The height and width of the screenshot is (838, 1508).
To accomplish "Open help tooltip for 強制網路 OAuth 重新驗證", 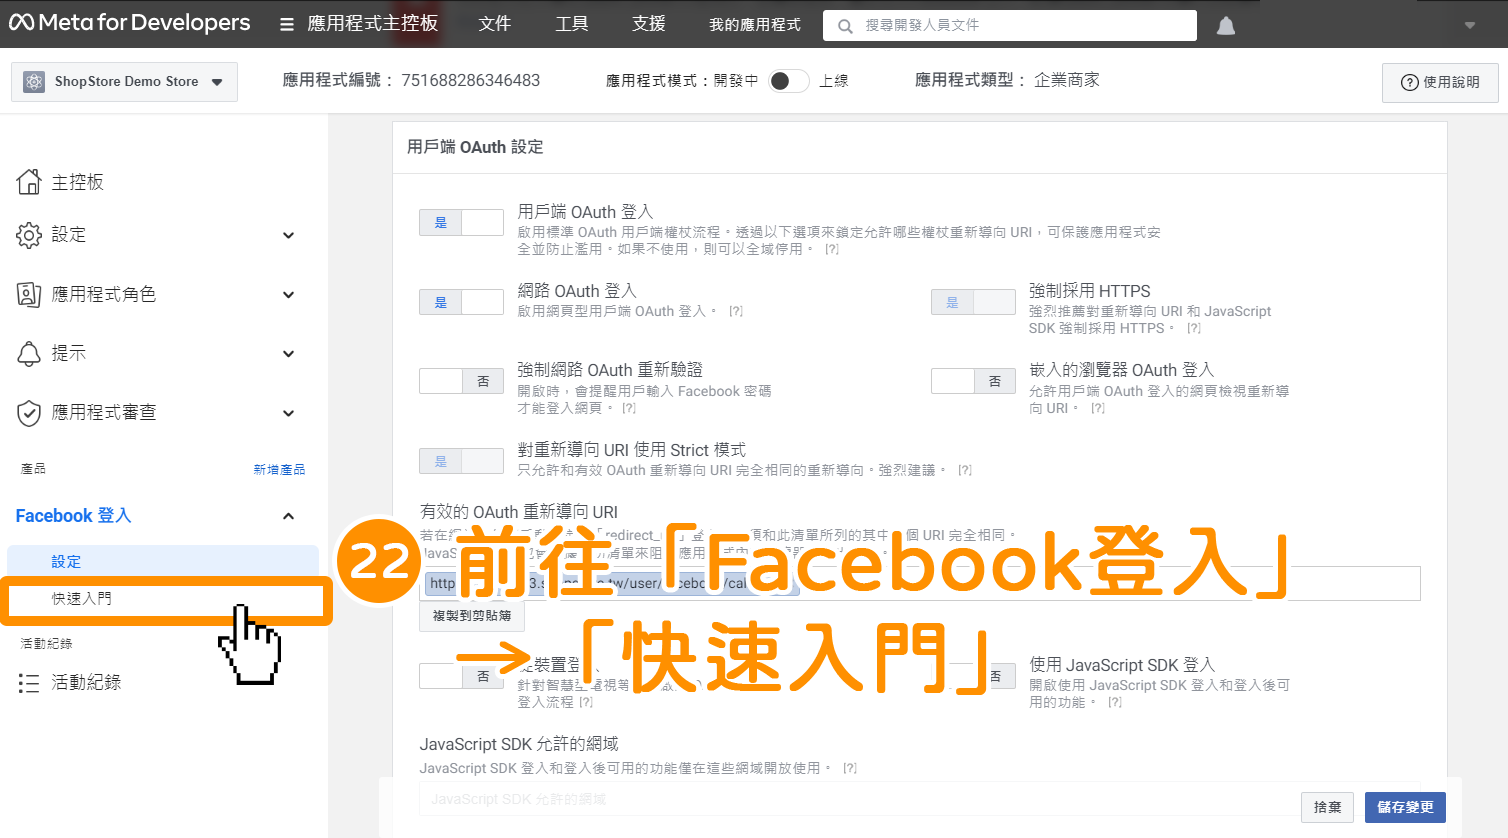I will click(629, 408).
